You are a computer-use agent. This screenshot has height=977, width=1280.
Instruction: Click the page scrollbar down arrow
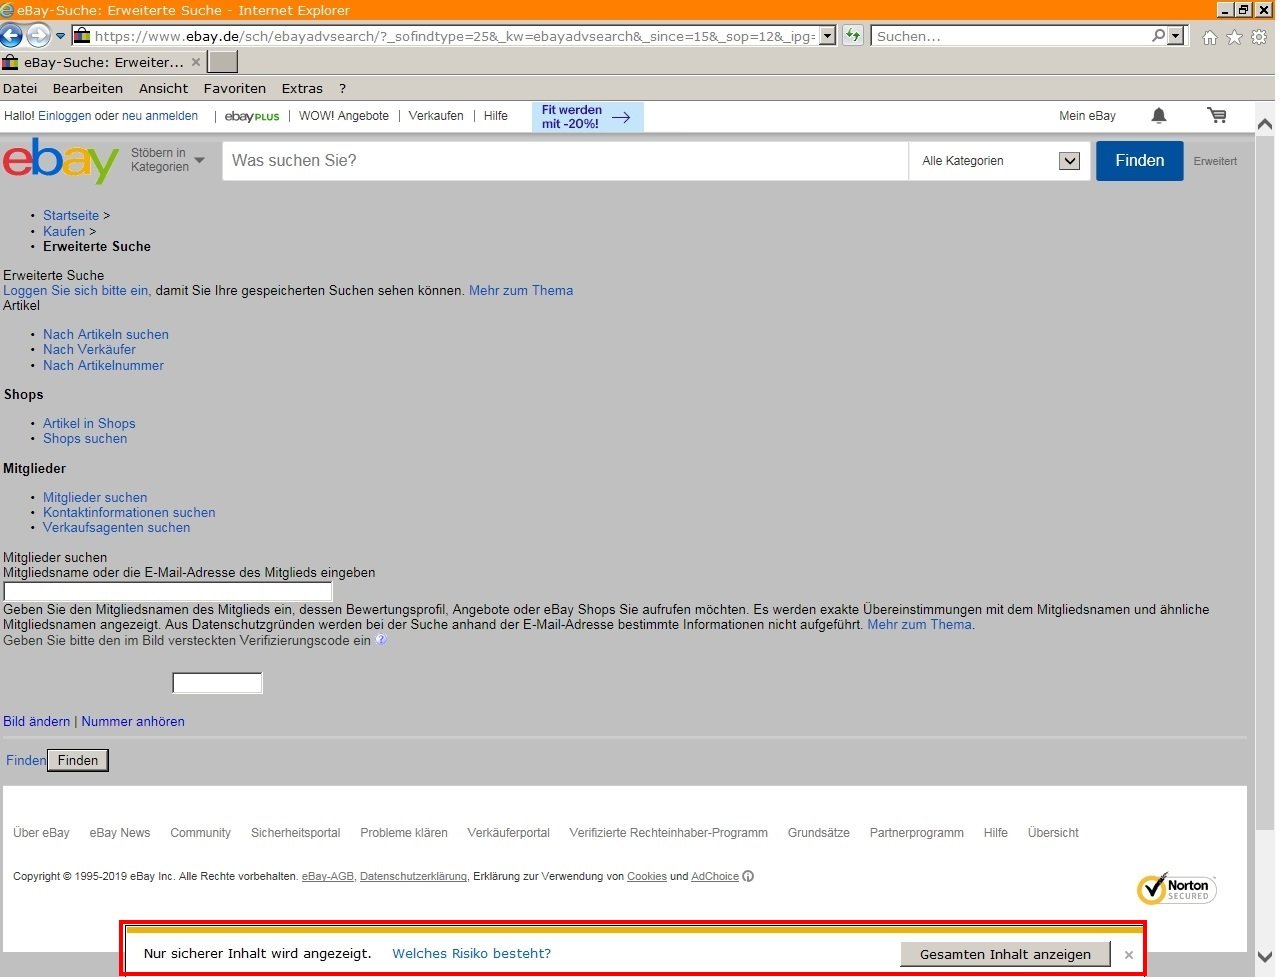coord(1265,957)
